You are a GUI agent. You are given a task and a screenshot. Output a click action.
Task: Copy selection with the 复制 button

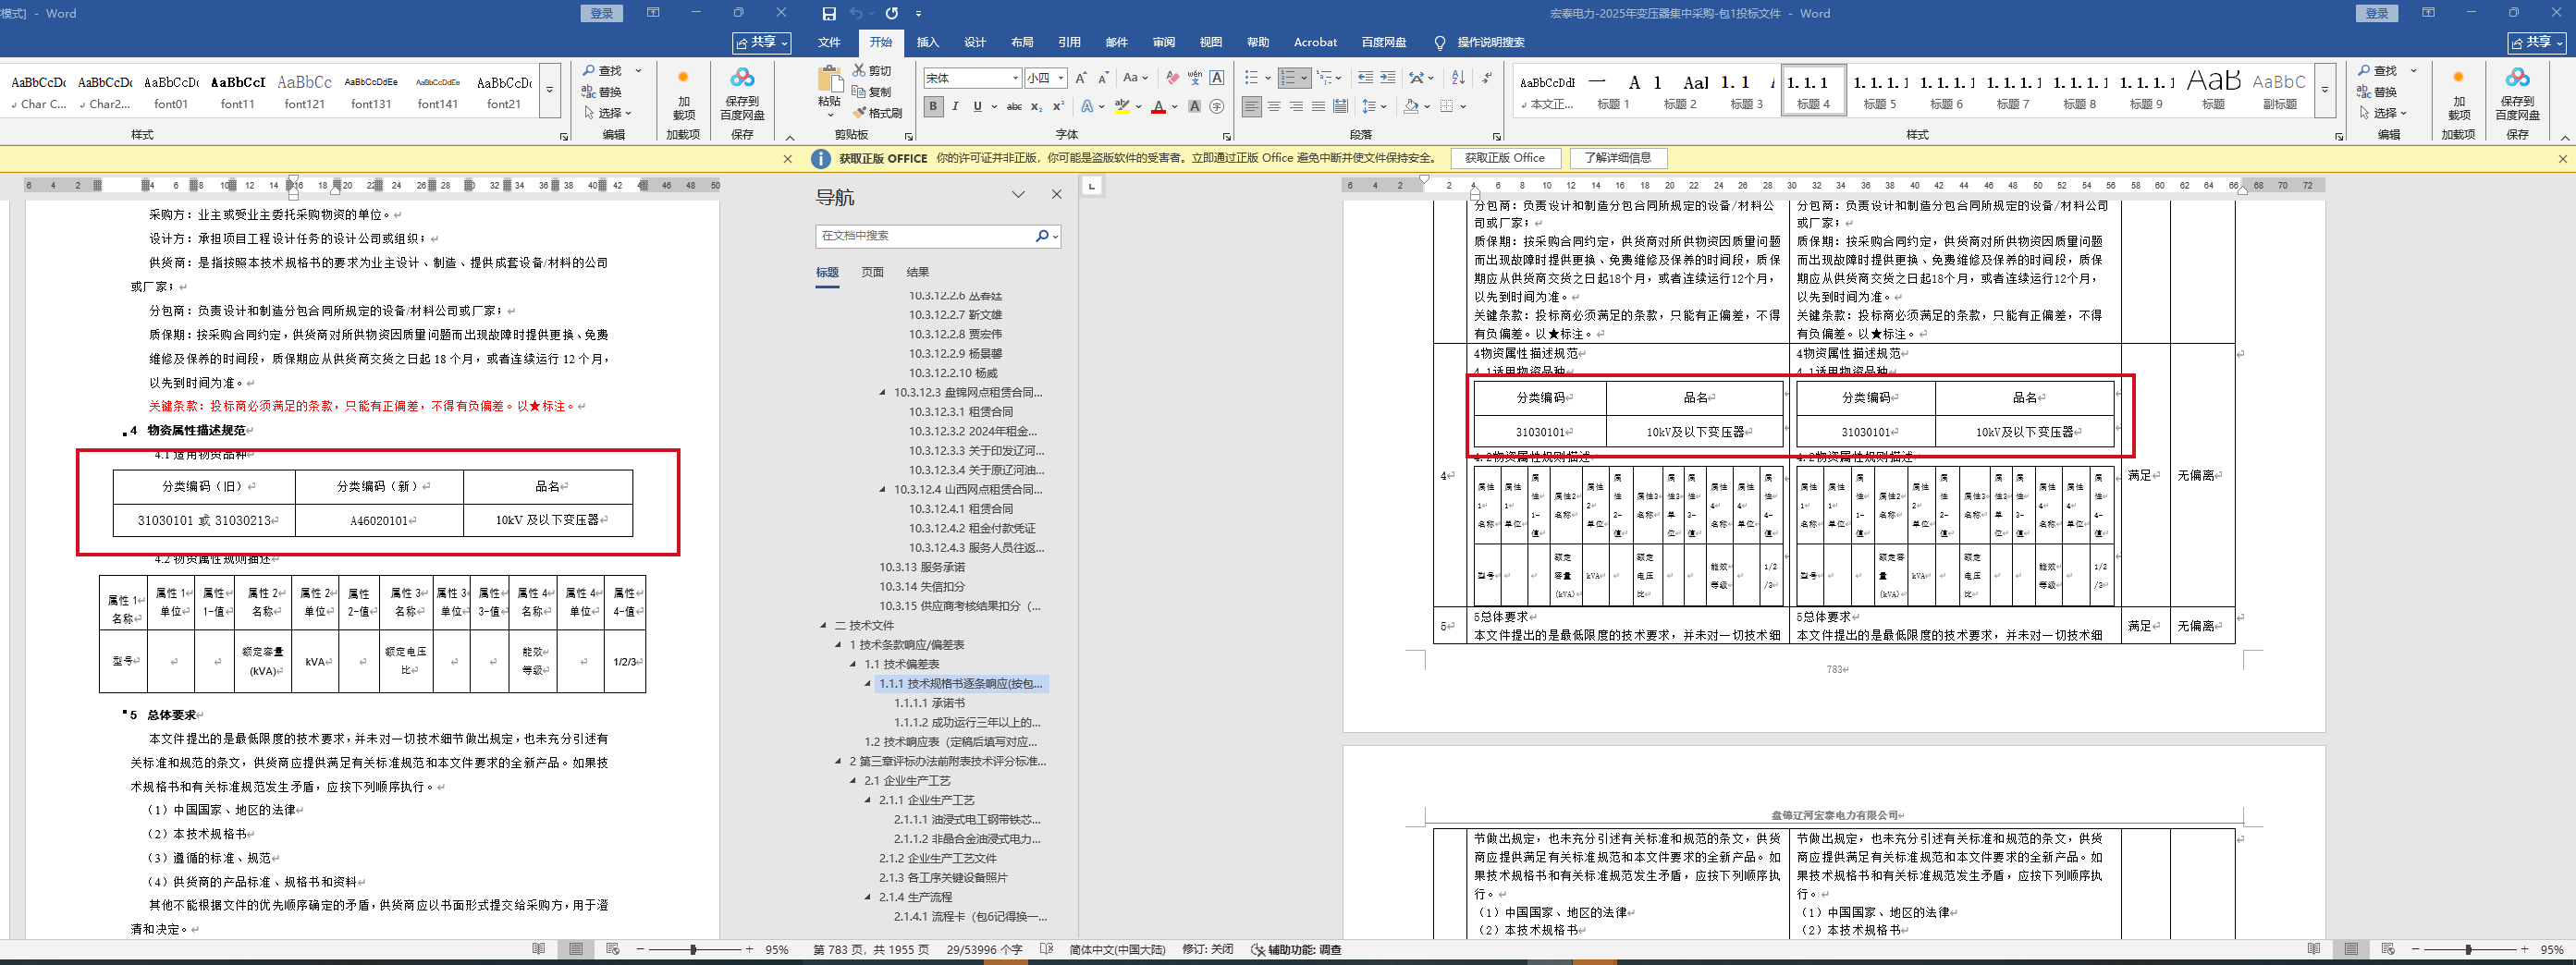click(871, 92)
